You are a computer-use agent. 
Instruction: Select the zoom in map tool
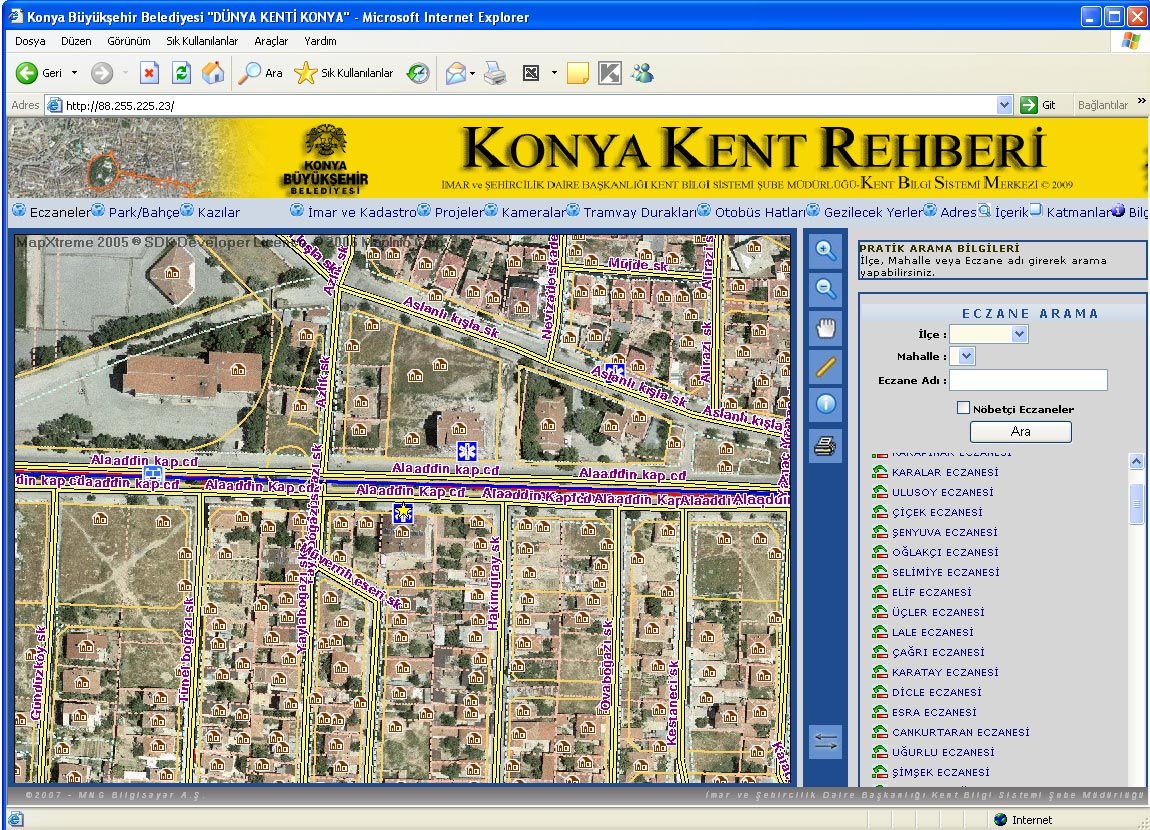click(x=825, y=251)
